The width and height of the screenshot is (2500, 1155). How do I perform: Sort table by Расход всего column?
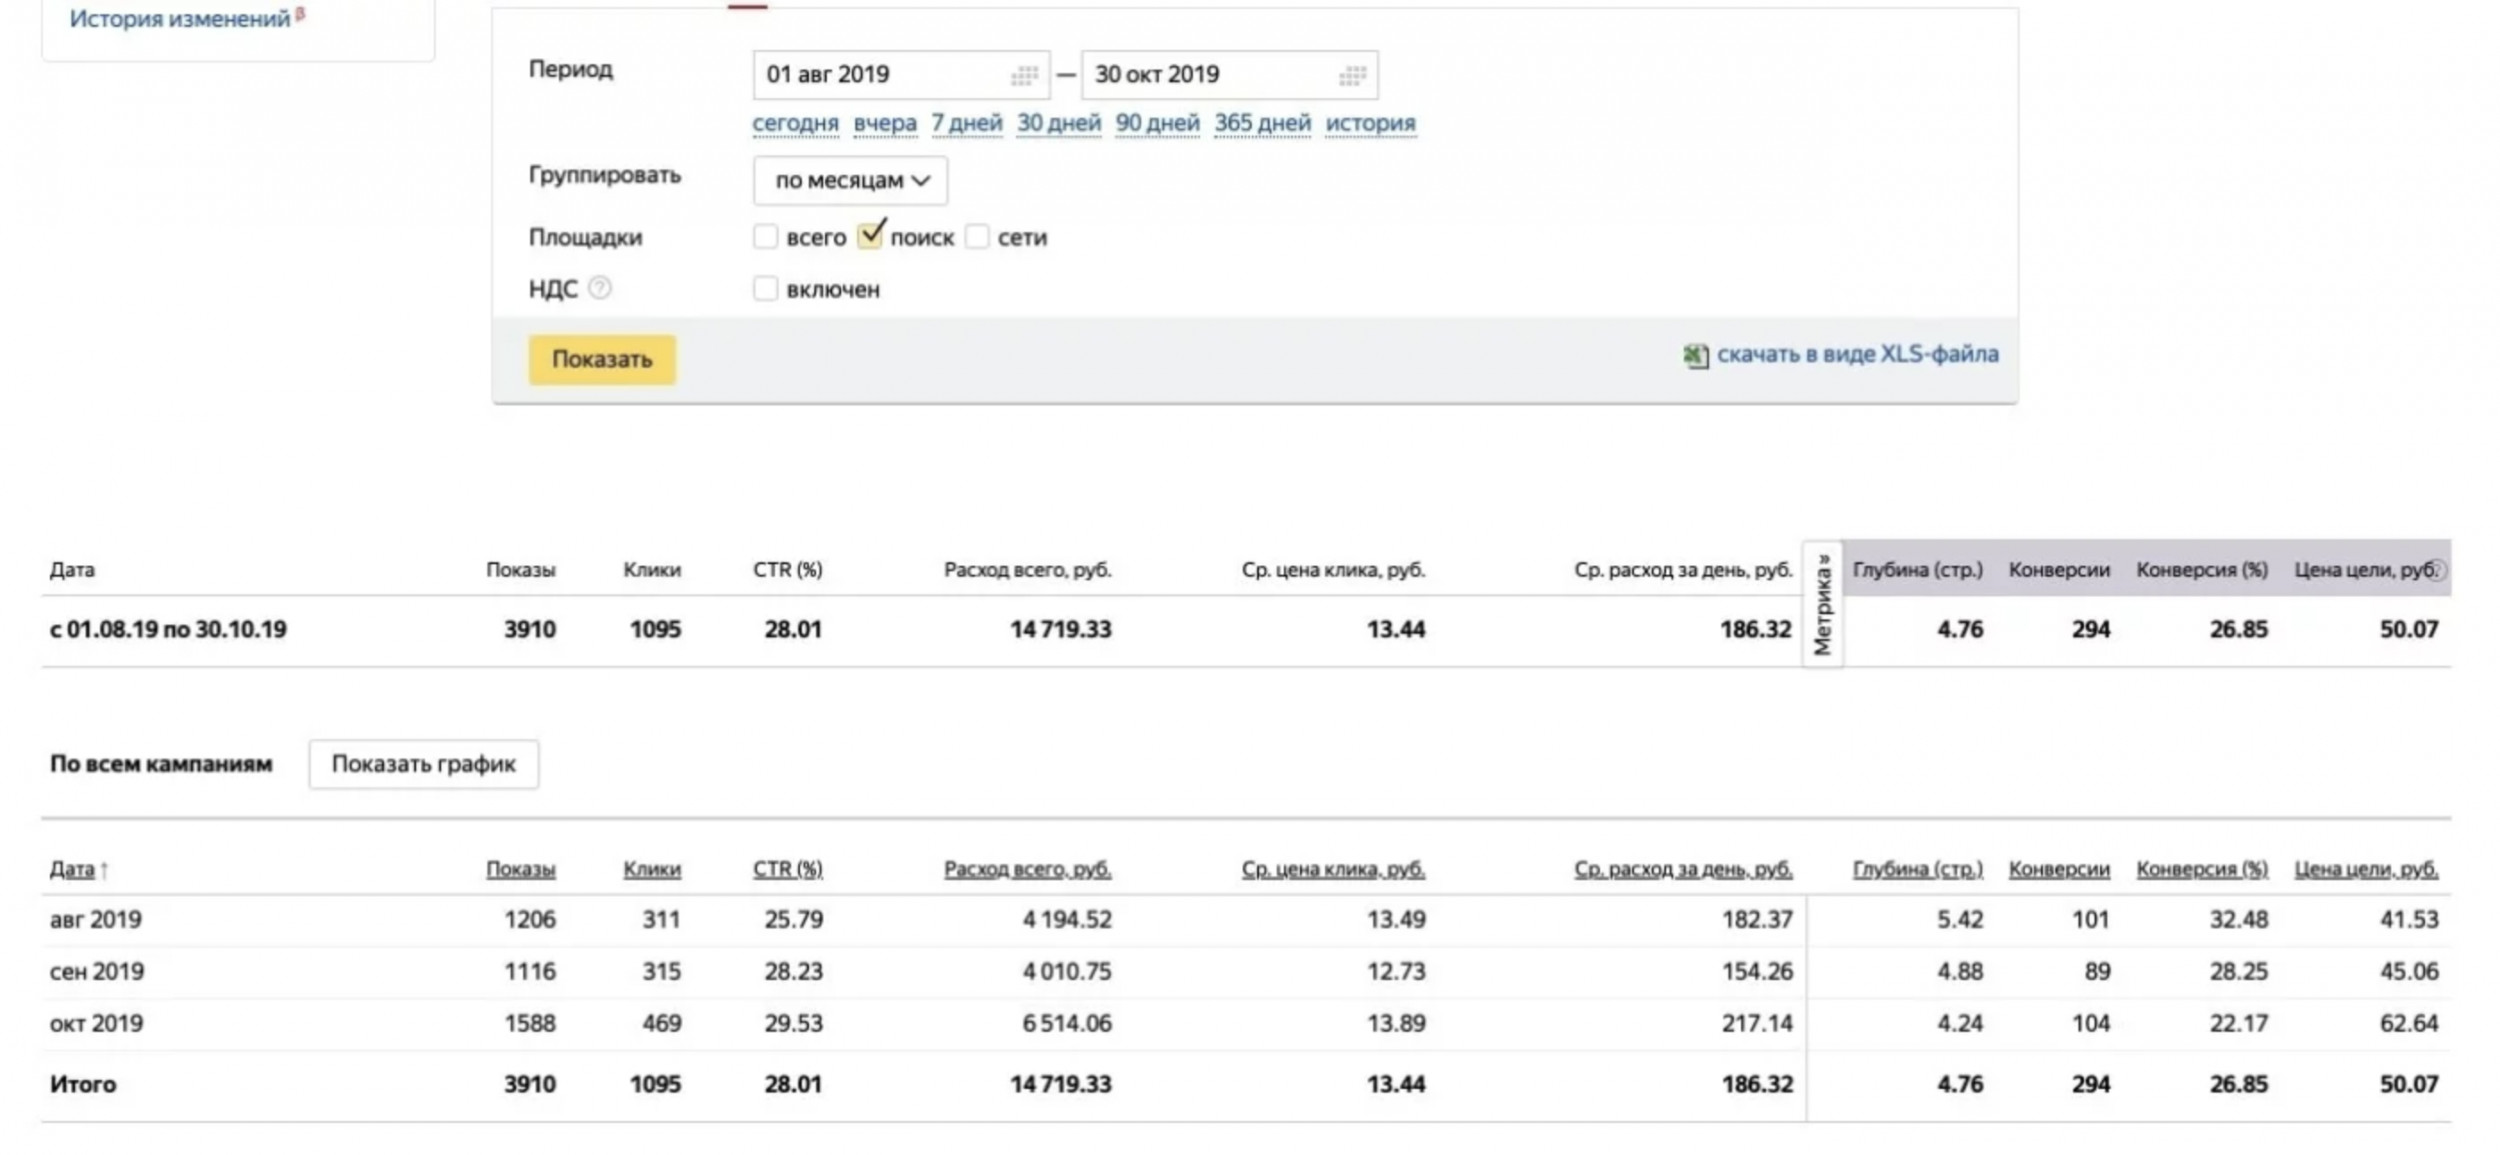[1027, 869]
